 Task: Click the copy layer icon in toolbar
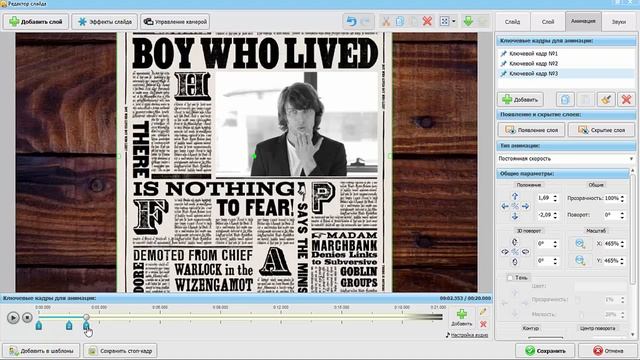tap(400, 21)
